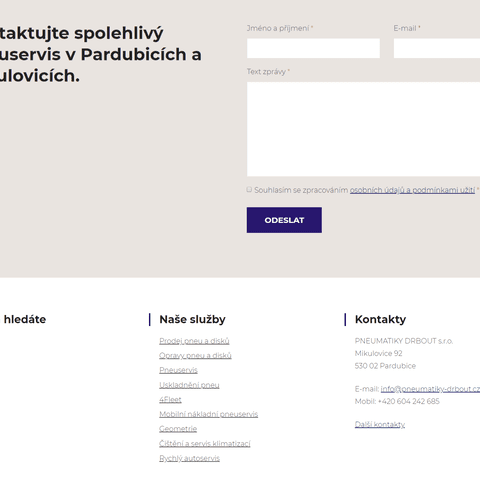480x480 pixels.
Task: Focus the E-mail input field
Action: pyautogui.click(x=437, y=48)
